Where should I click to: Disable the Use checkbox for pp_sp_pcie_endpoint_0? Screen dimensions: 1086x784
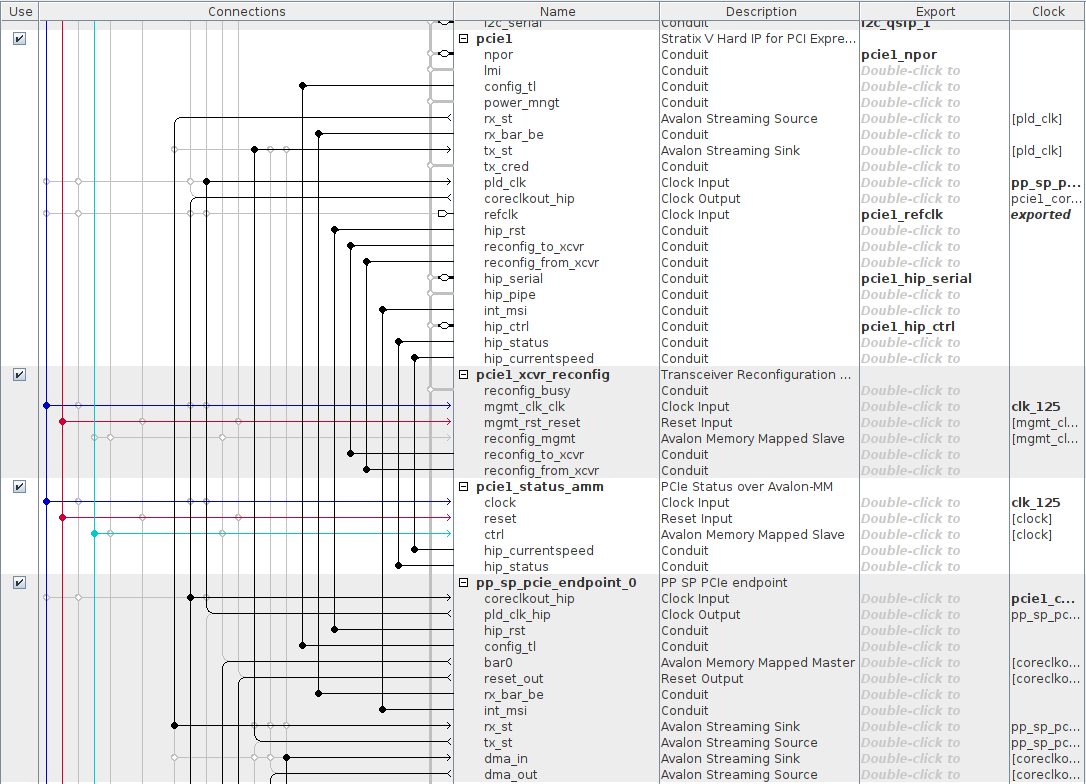coord(19,582)
